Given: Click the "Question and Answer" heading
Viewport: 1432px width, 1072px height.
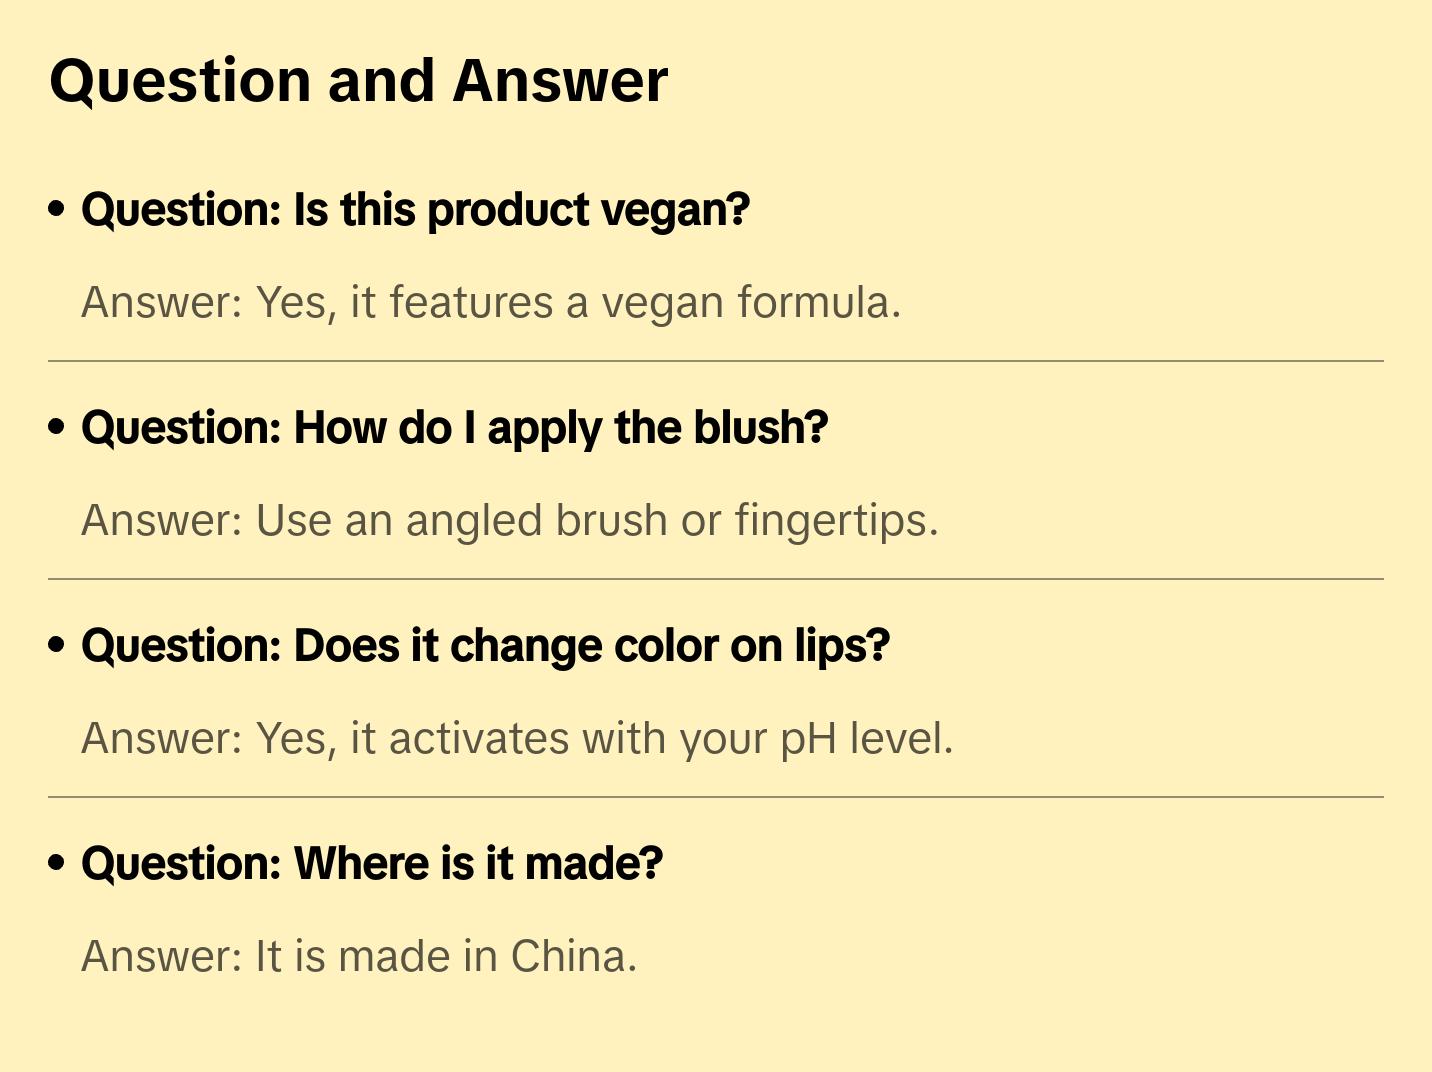Looking at the screenshot, I should (x=358, y=81).
